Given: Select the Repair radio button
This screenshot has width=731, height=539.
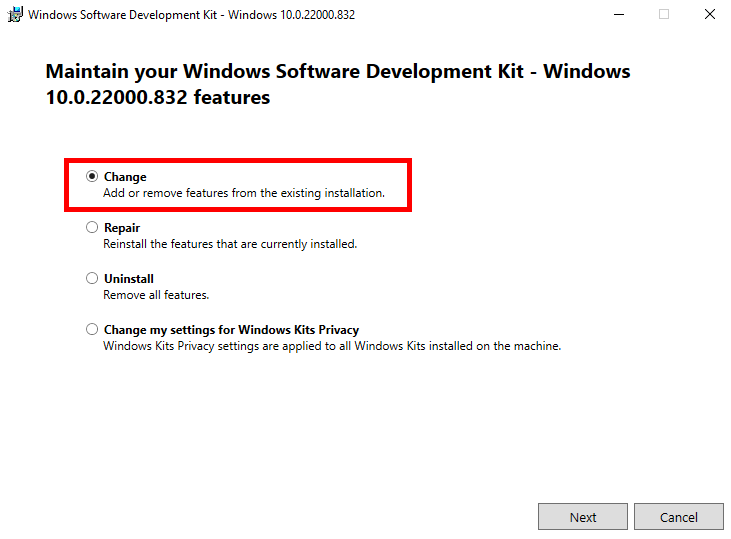Looking at the screenshot, I should (92, 228).
